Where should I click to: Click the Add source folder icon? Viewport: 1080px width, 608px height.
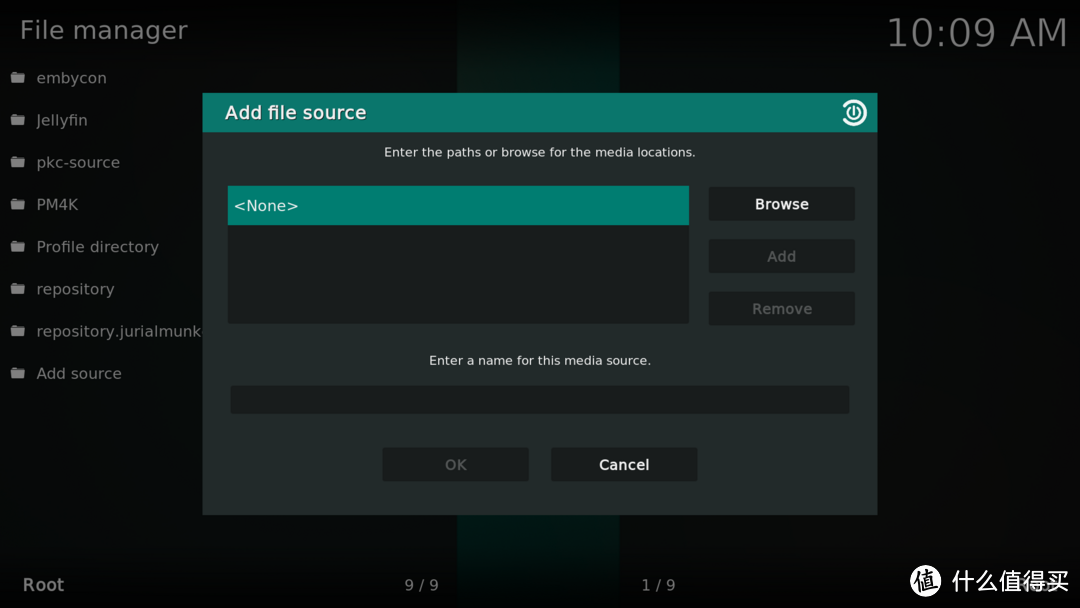pos(18,374)
